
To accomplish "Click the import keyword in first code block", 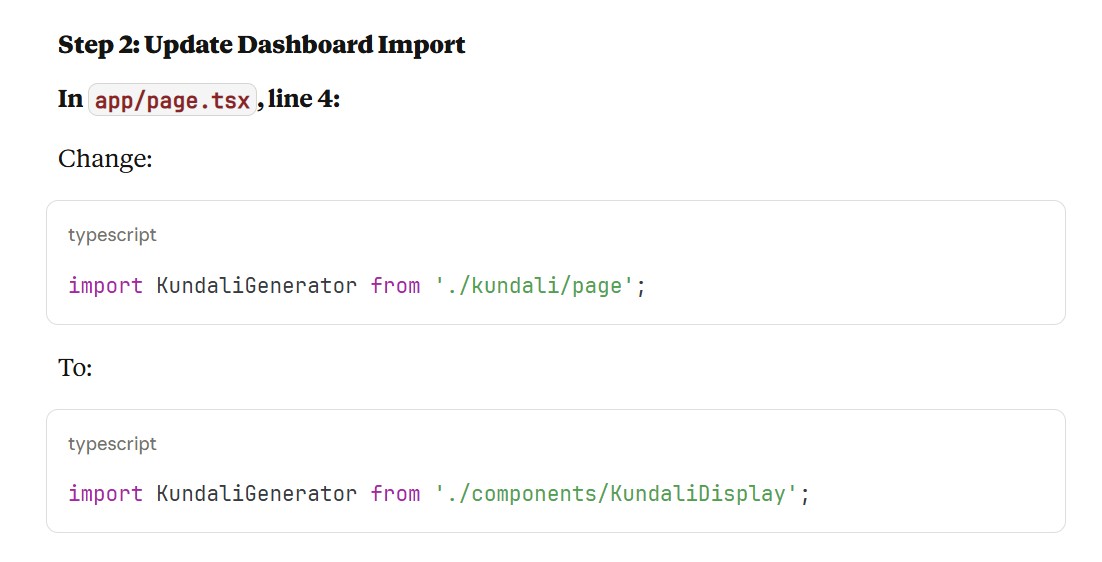I will [105, 286].
